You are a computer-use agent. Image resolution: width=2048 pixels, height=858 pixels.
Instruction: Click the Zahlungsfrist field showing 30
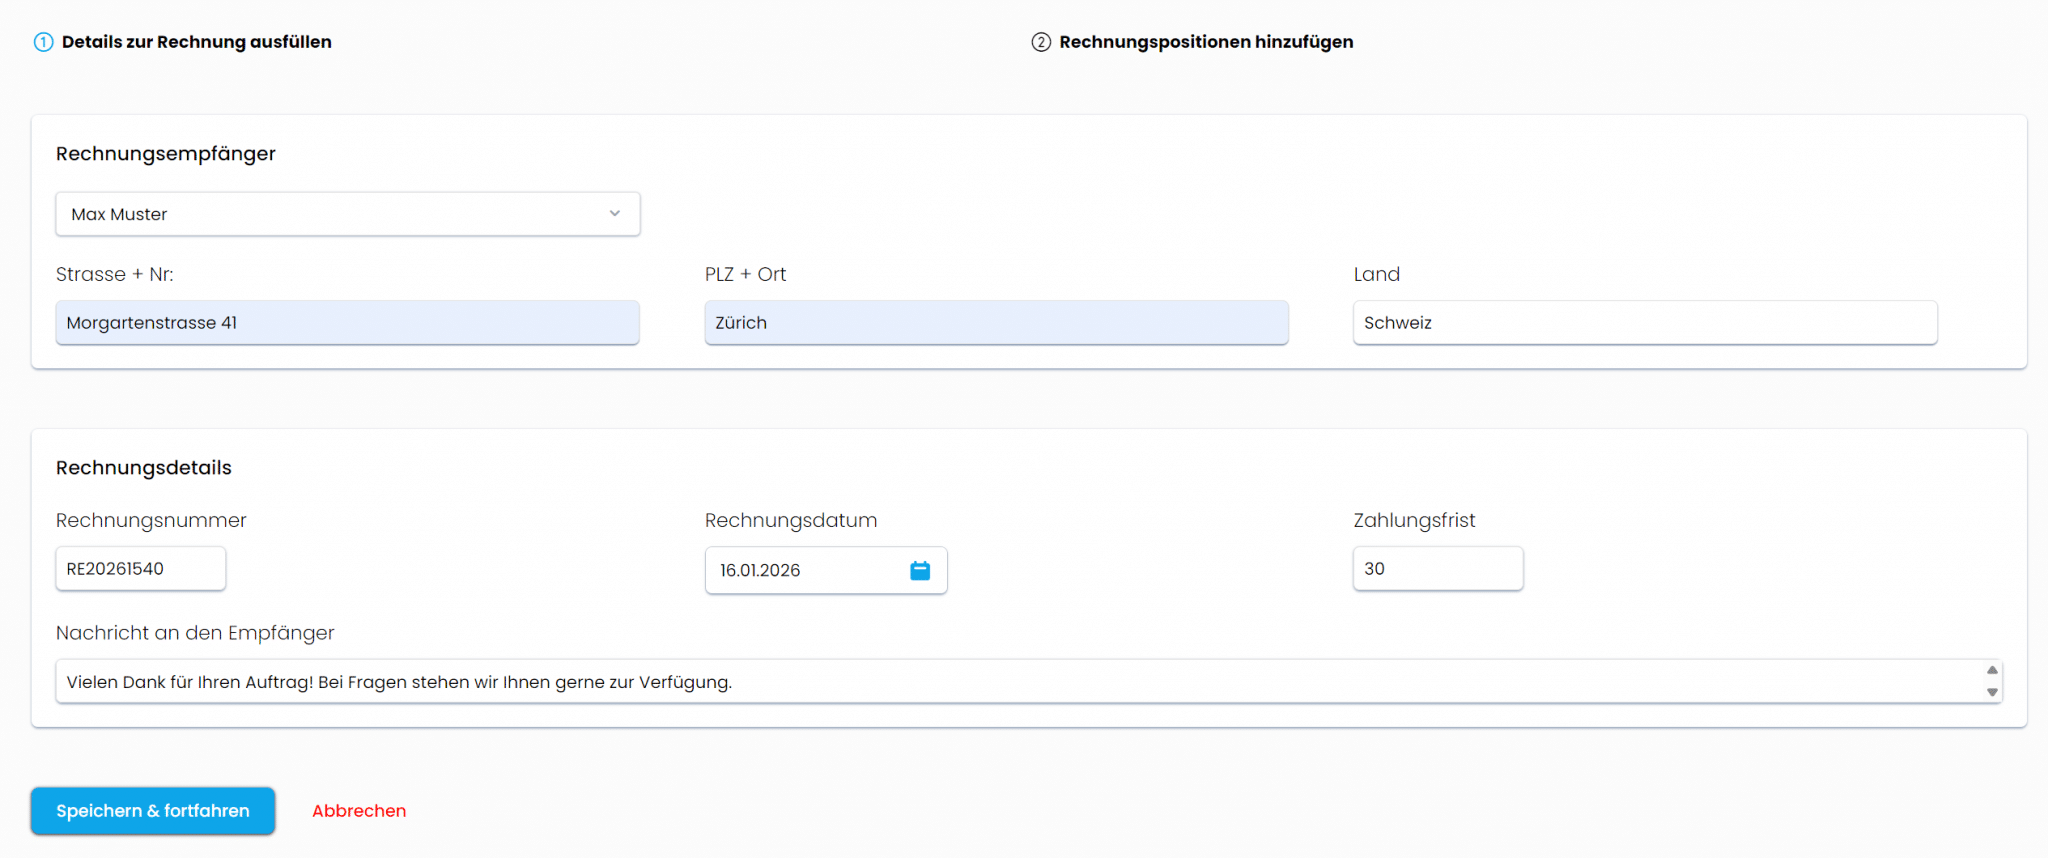1437,569
